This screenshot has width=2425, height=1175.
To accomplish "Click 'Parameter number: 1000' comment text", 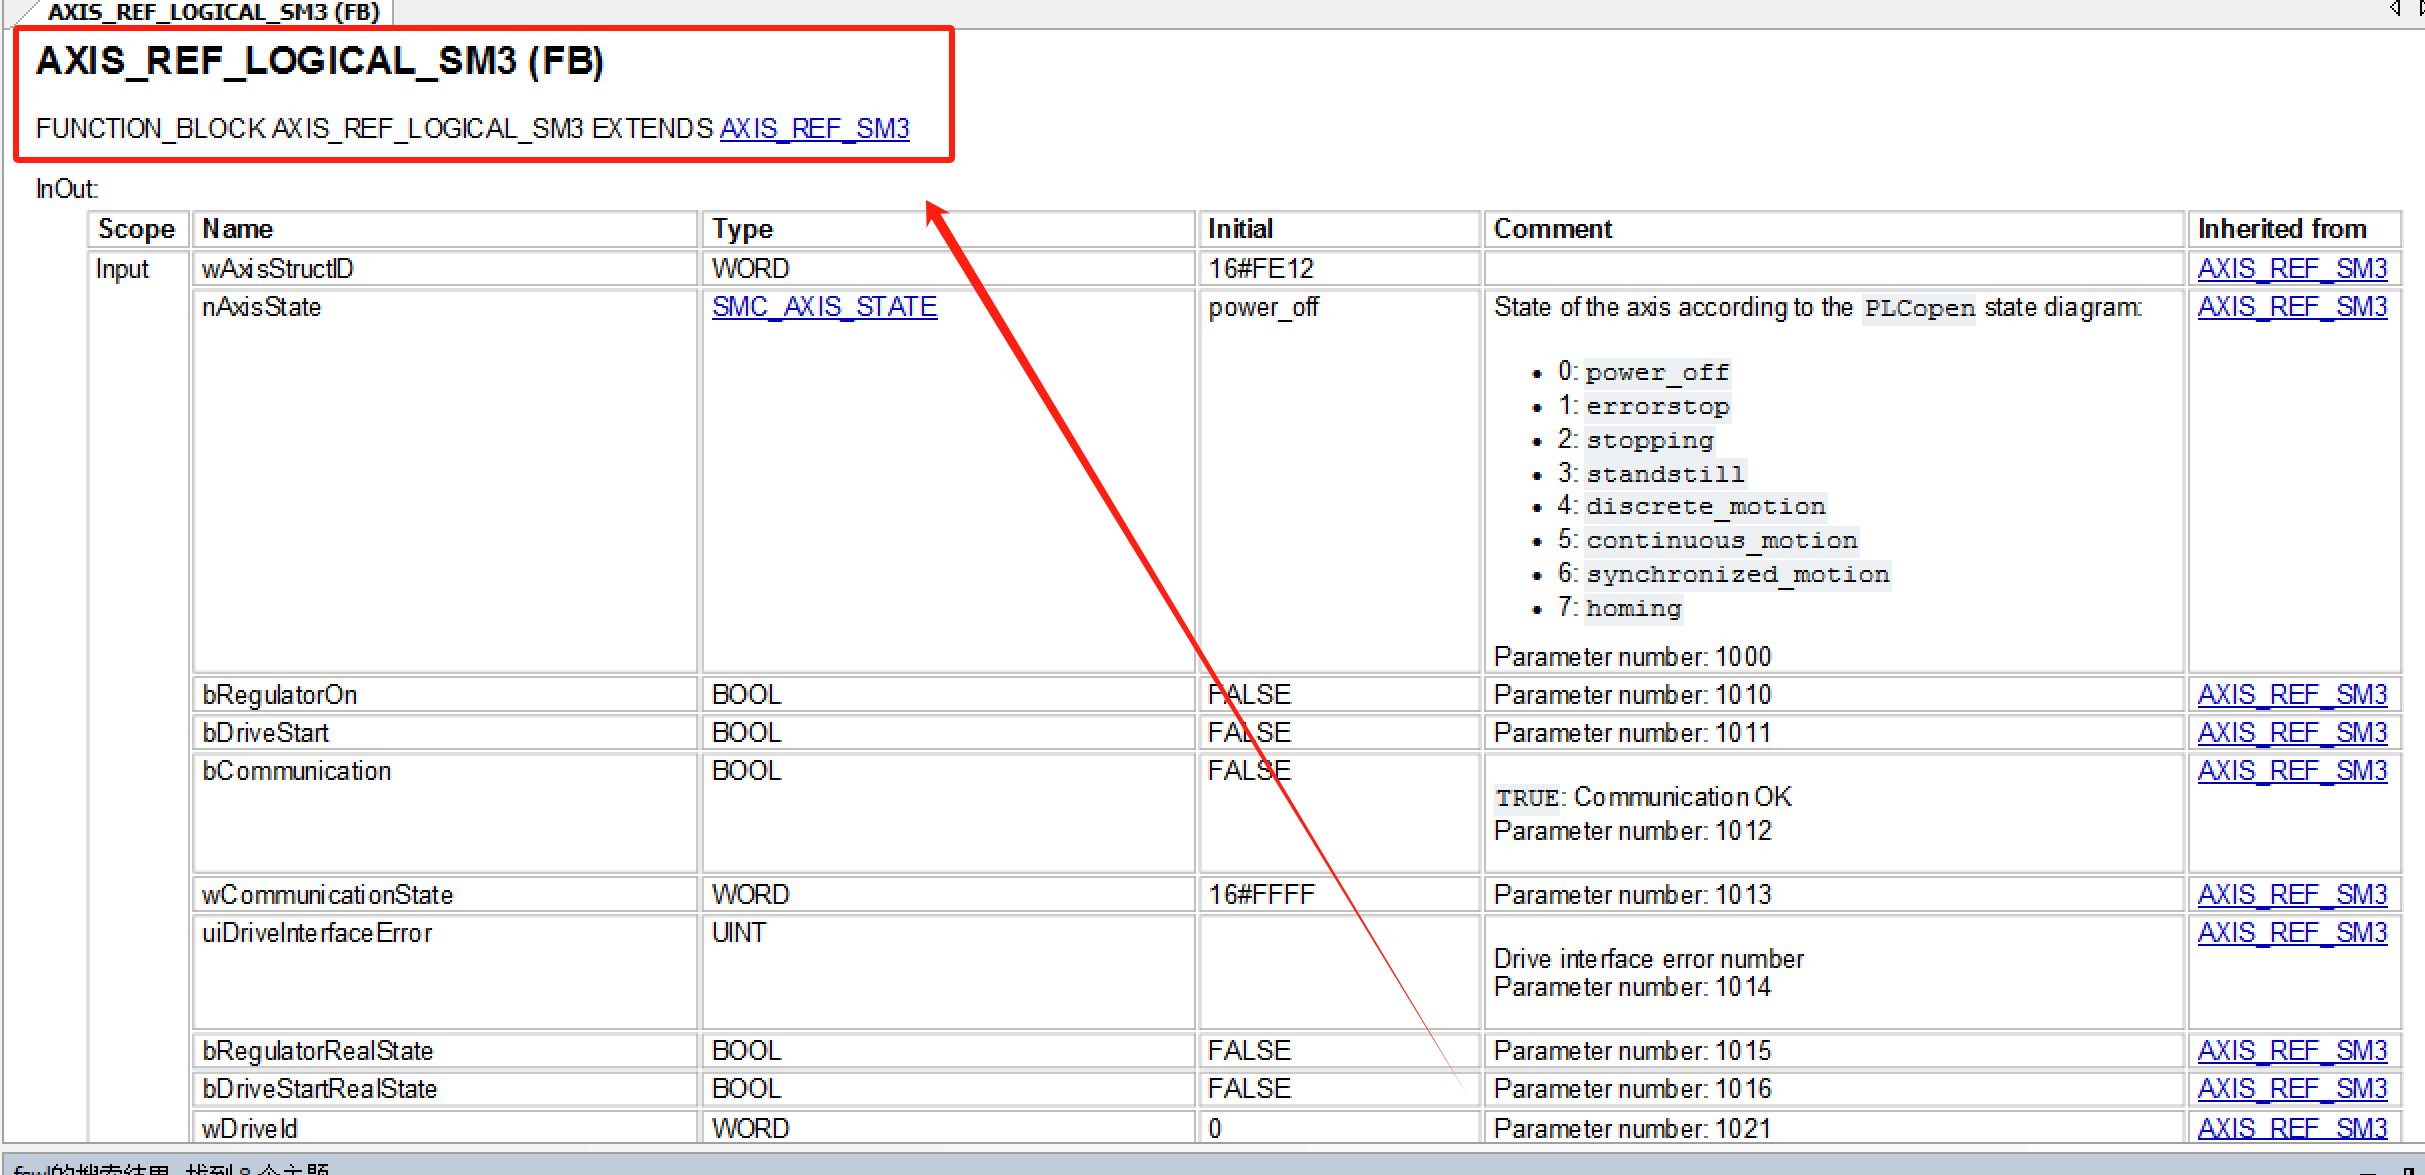I will coord(1632,657).
